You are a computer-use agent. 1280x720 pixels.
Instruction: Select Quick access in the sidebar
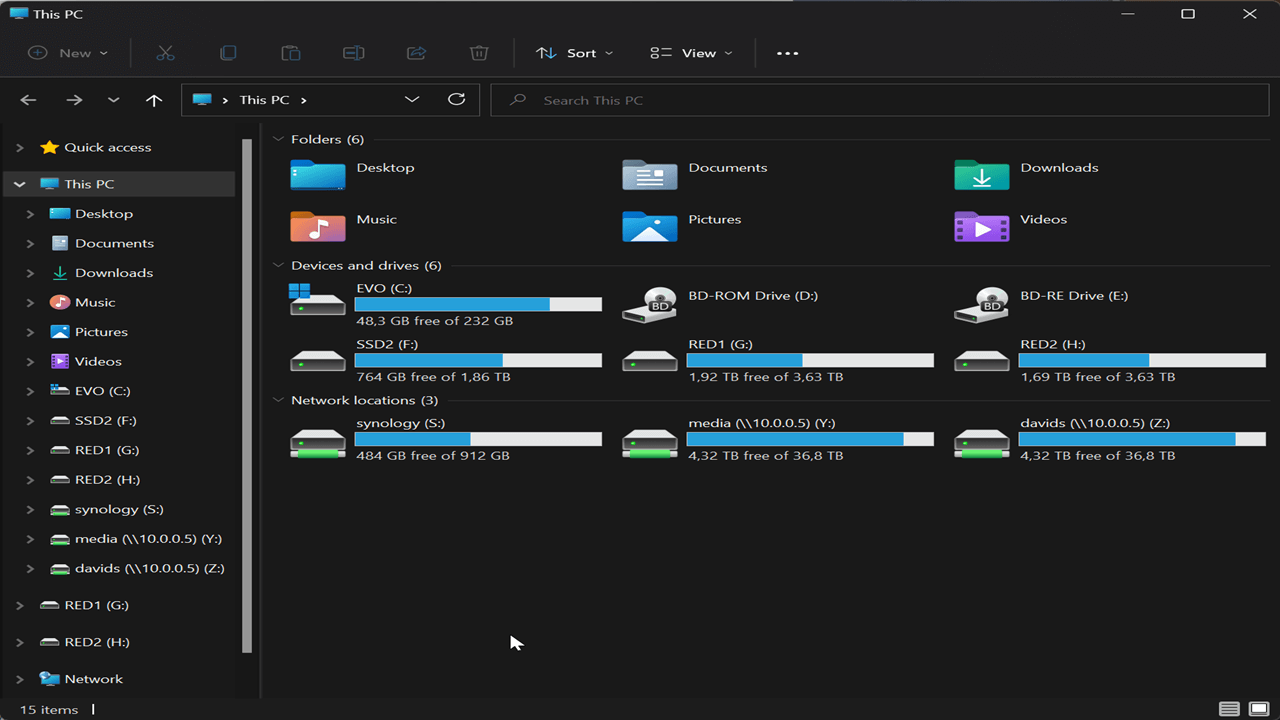click(103, 146)
